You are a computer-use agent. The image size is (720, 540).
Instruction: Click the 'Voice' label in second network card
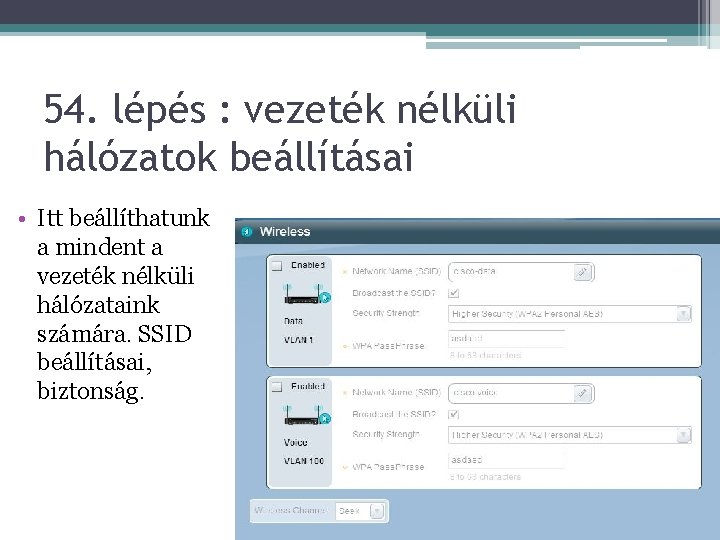coord(295,442)
